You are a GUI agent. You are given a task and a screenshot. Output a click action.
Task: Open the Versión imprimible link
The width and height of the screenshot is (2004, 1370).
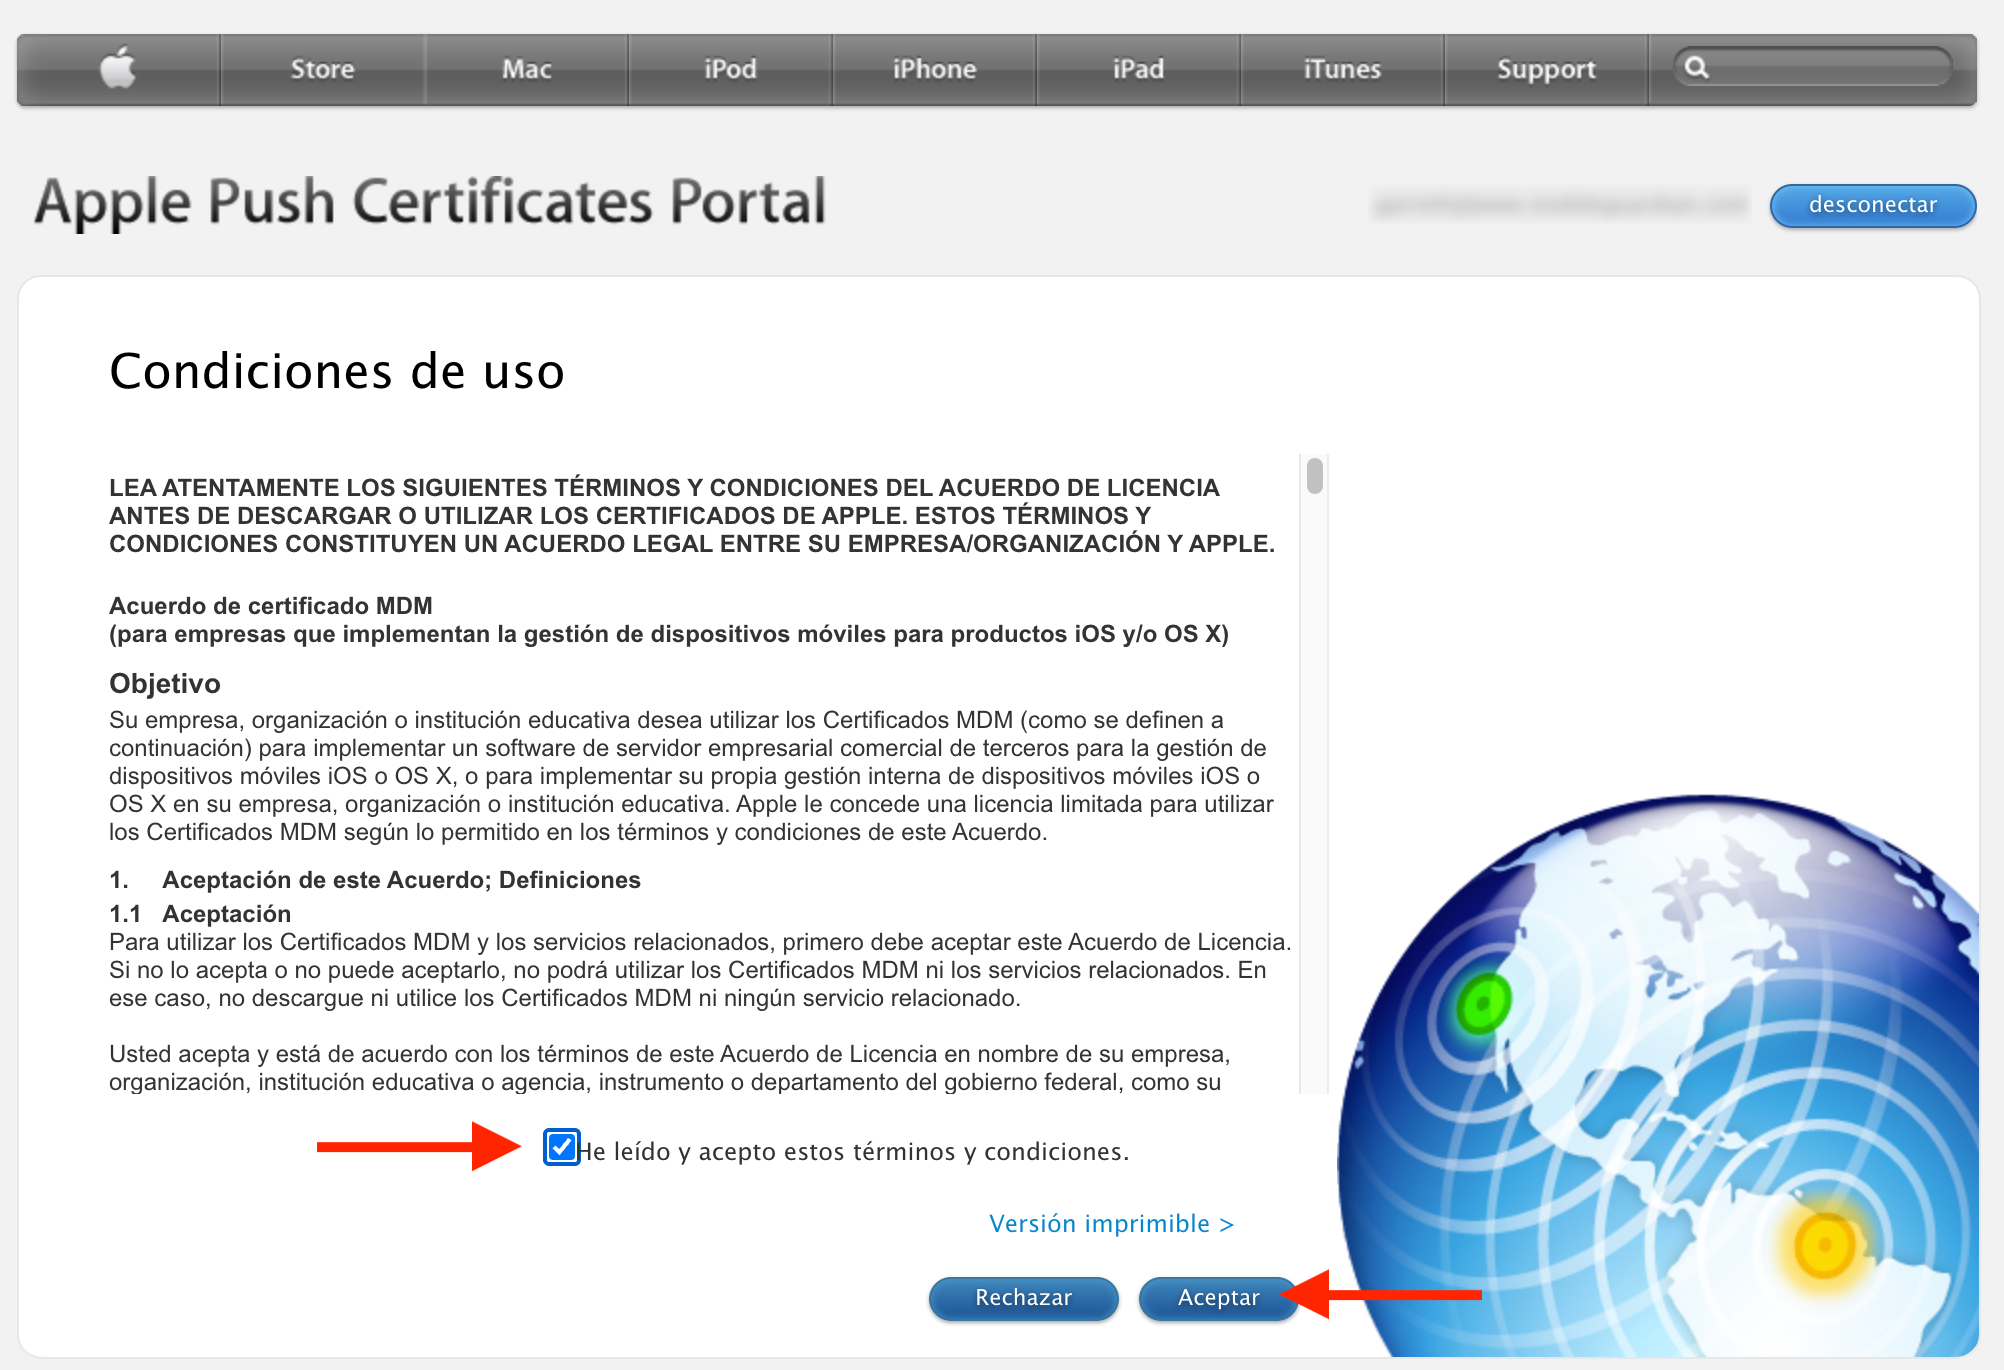click(1110, 1224)
